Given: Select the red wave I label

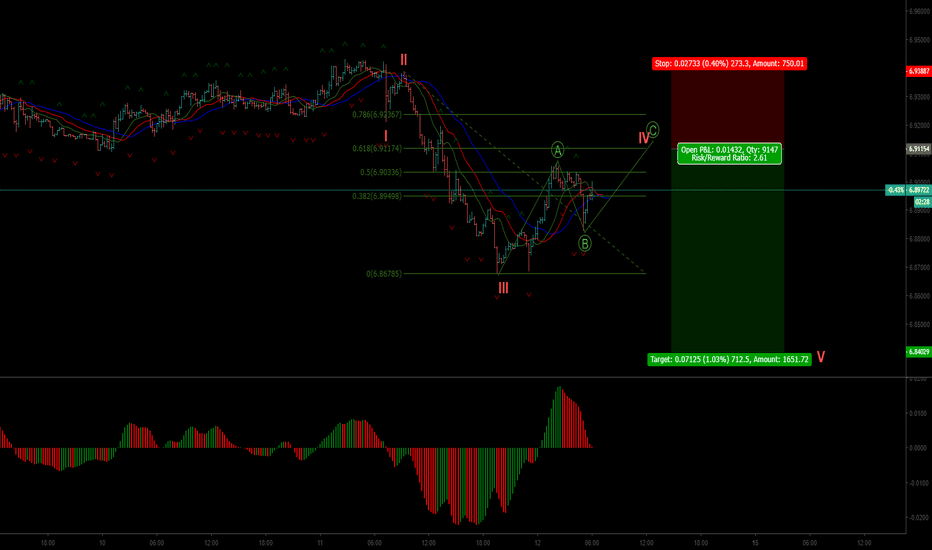Looking at the screenshot, I should click(x=386, y=136).
